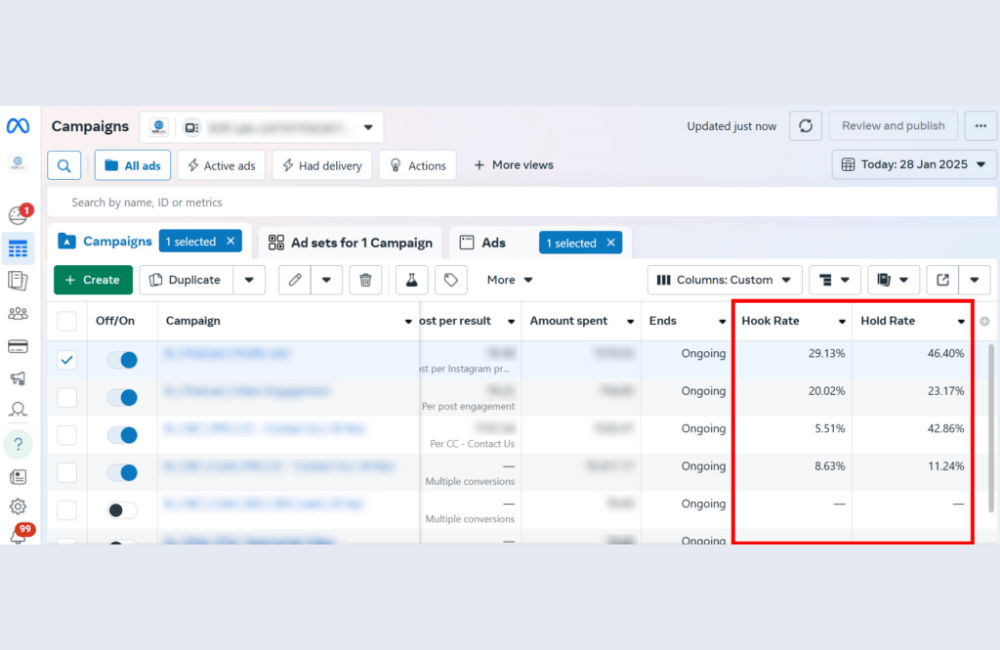The image size is (1000, 650).
Task: Open the tag labeling icon in toolbar
Action: (x=451, y=280)
